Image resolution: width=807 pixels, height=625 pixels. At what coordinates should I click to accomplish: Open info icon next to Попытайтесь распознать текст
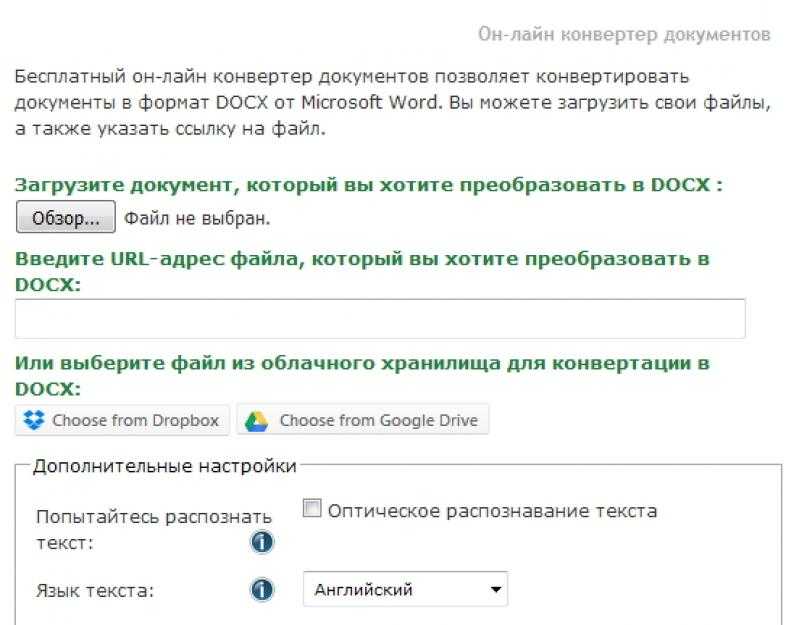262,542
